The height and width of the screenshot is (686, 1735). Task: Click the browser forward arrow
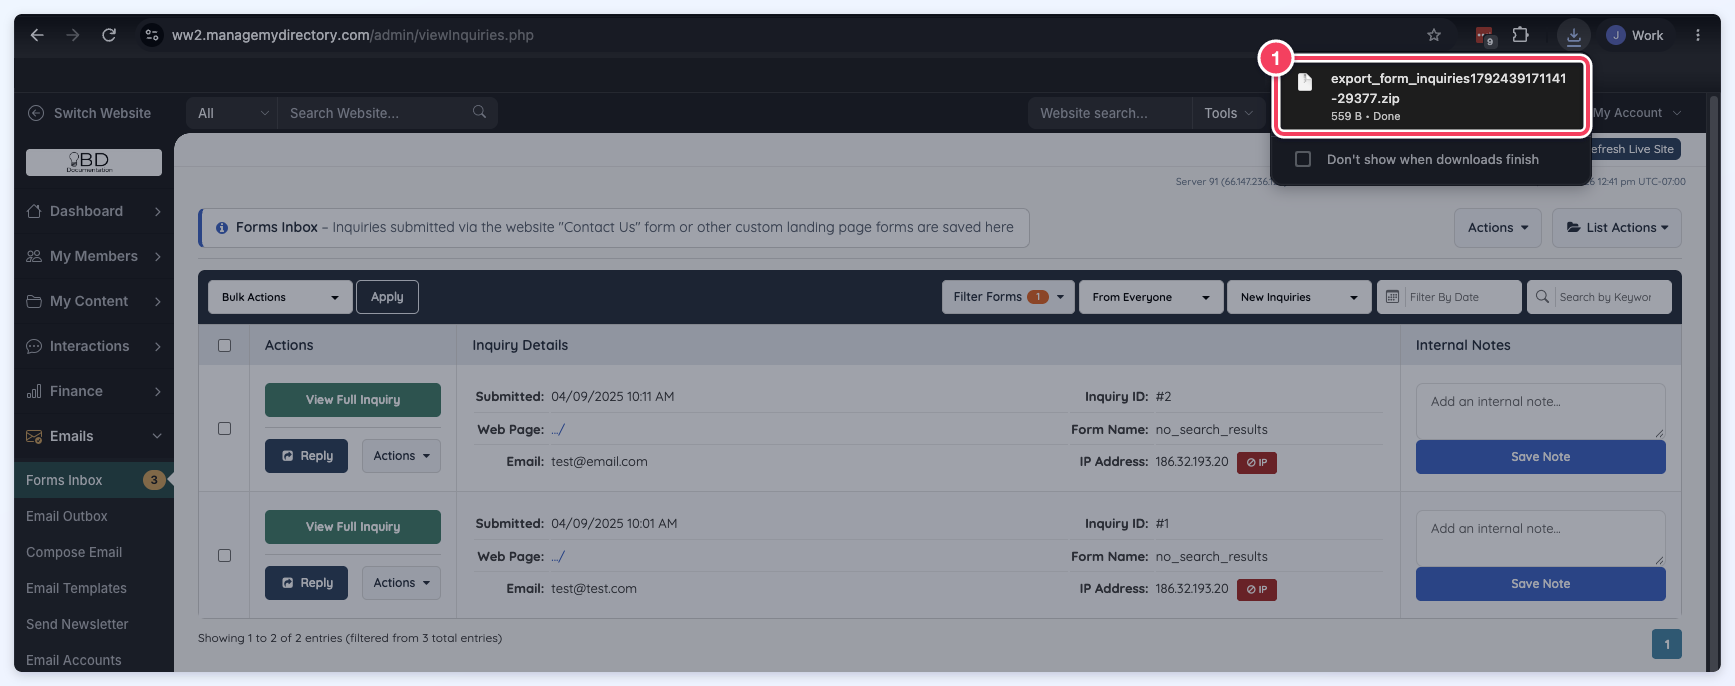pos(73,35)
